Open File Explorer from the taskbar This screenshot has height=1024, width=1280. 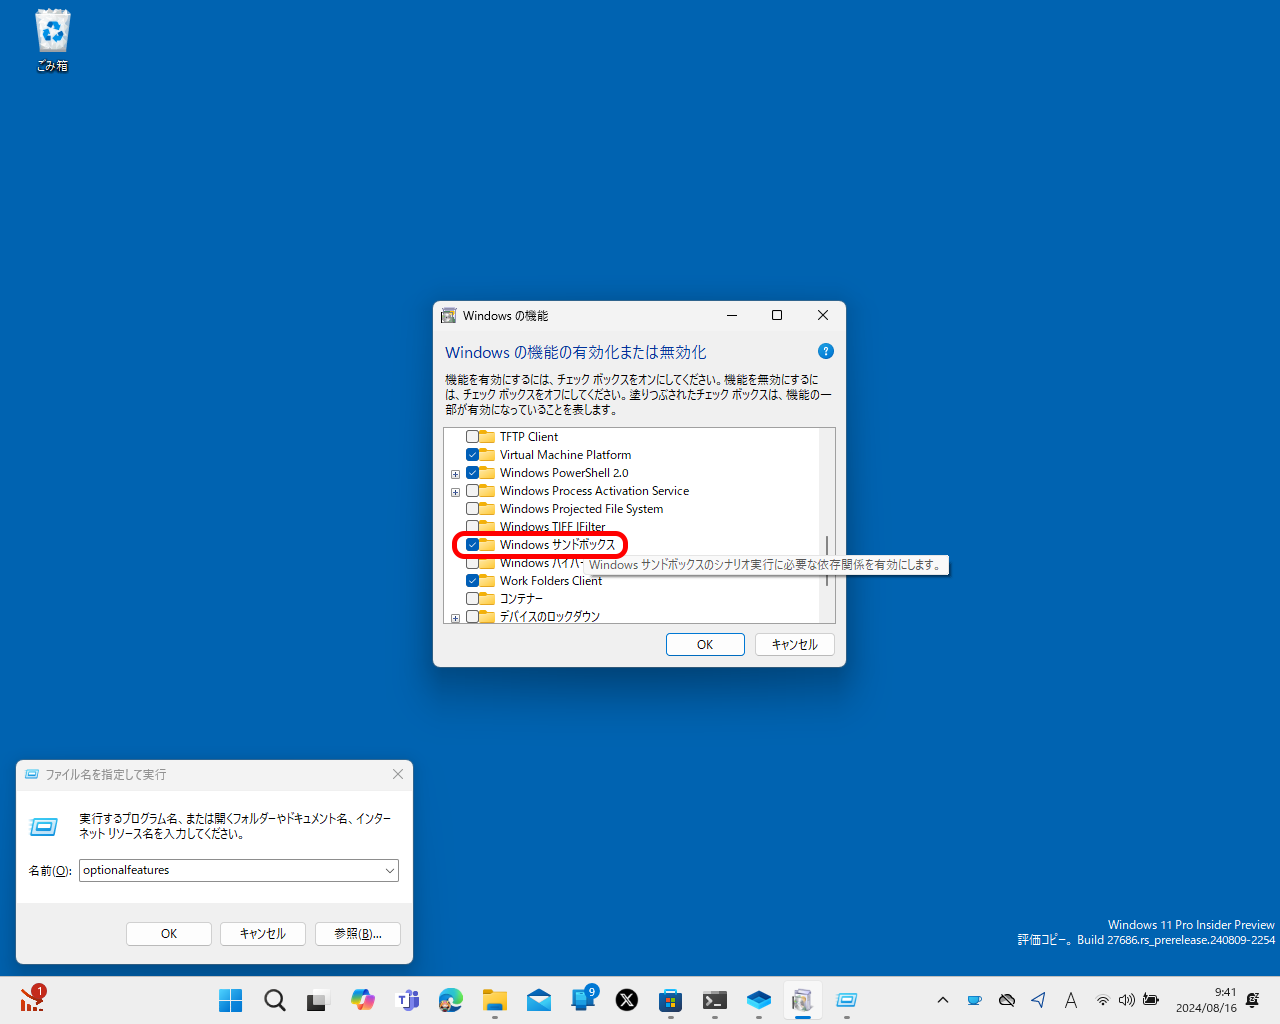495,999
